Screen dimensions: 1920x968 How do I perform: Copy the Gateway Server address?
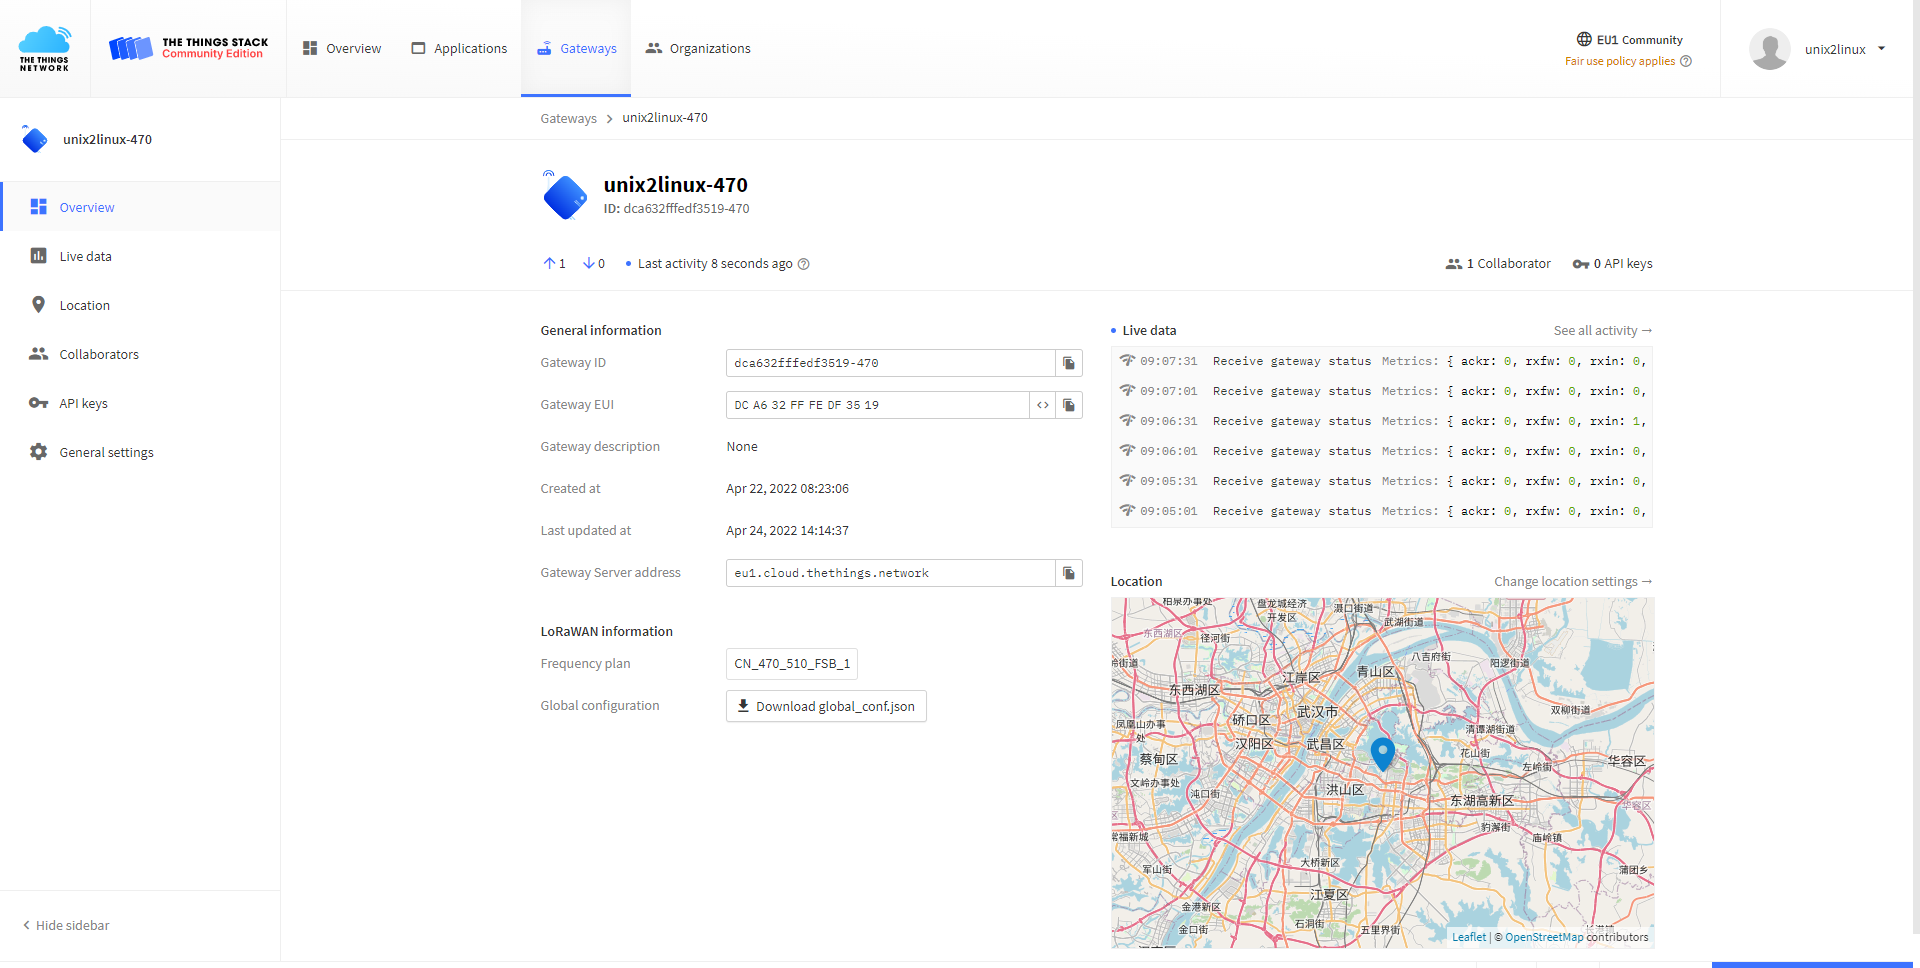click(x=1069, y=573)
